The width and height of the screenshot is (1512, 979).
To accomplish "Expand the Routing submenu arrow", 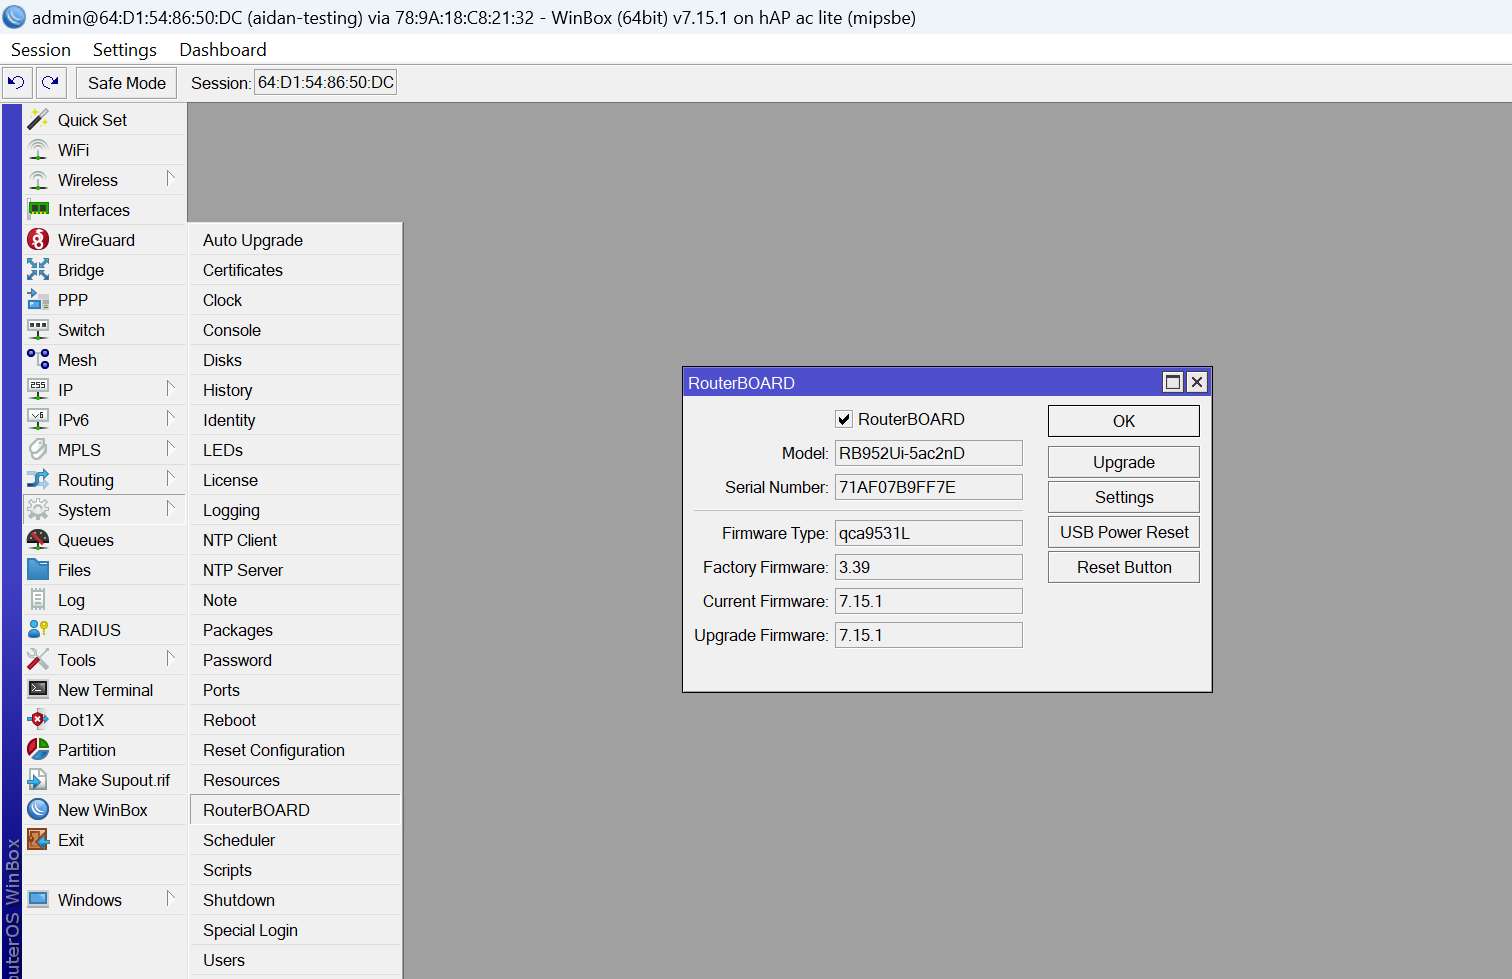I will pos(170,478).
